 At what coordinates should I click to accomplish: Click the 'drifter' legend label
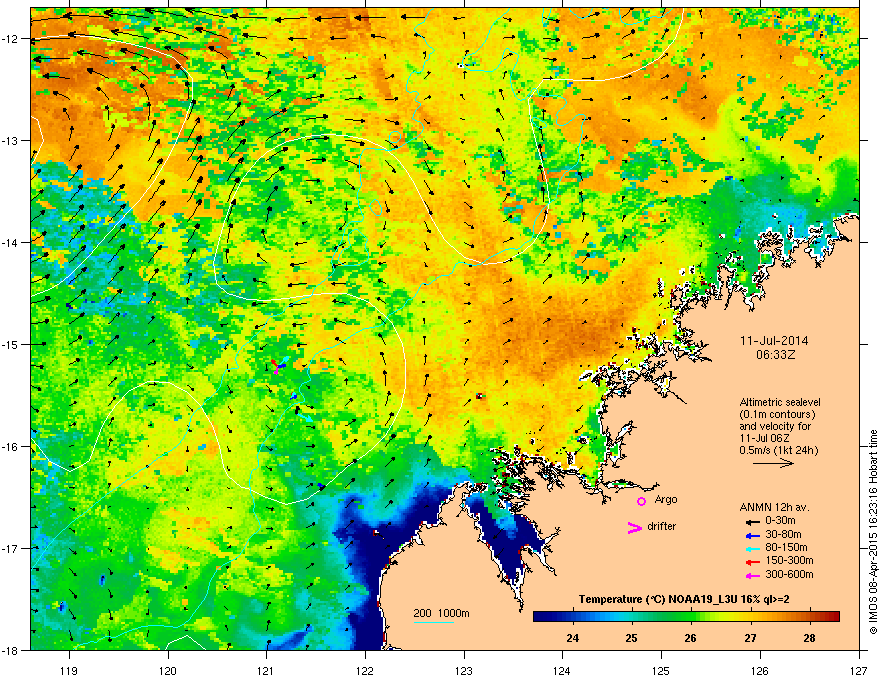(x=662, y=526)
